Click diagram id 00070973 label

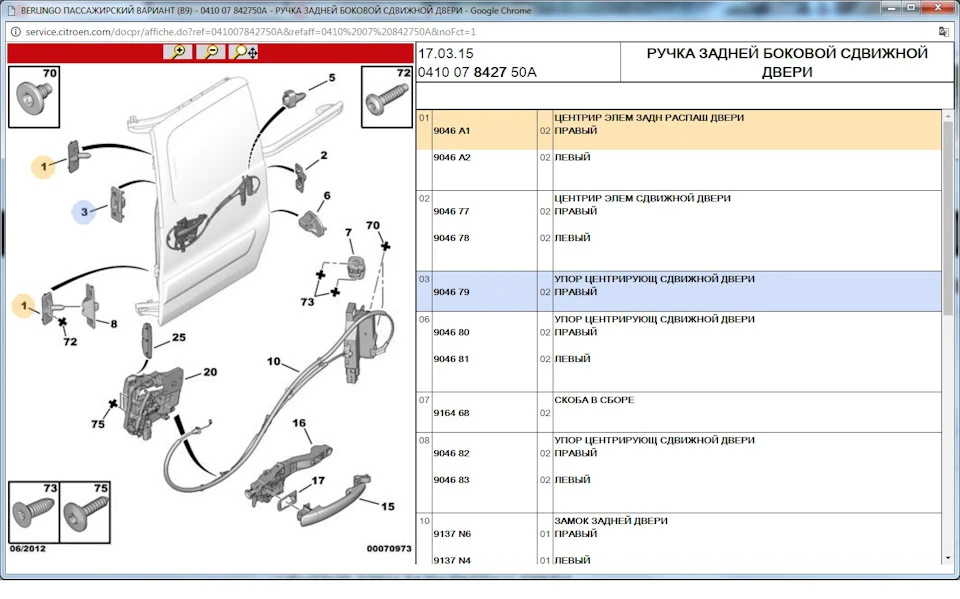[389, 549]
